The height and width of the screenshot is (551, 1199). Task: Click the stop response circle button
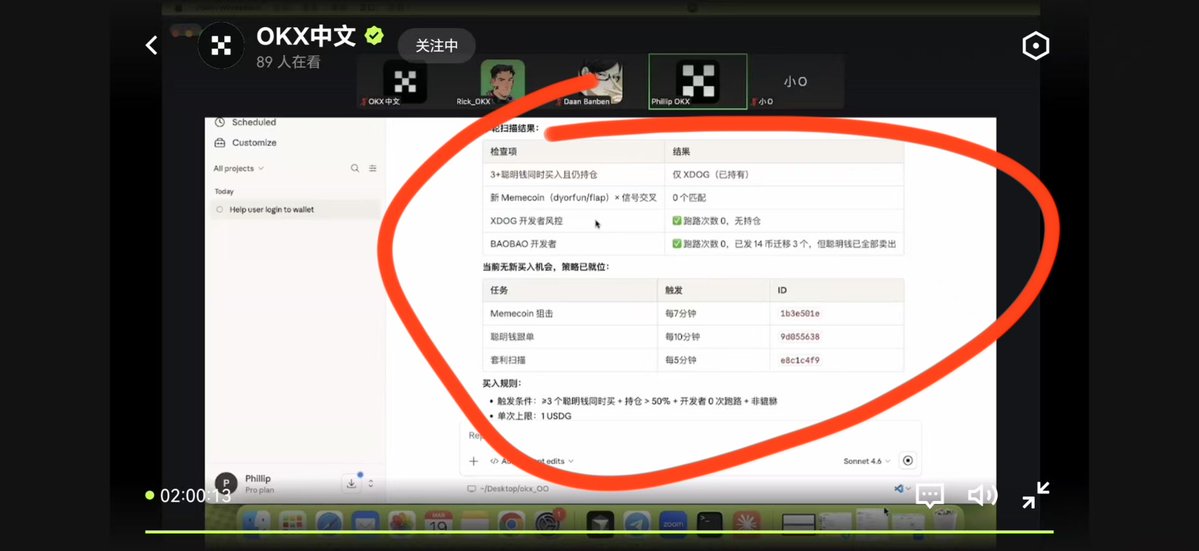(x=908, y=461)
